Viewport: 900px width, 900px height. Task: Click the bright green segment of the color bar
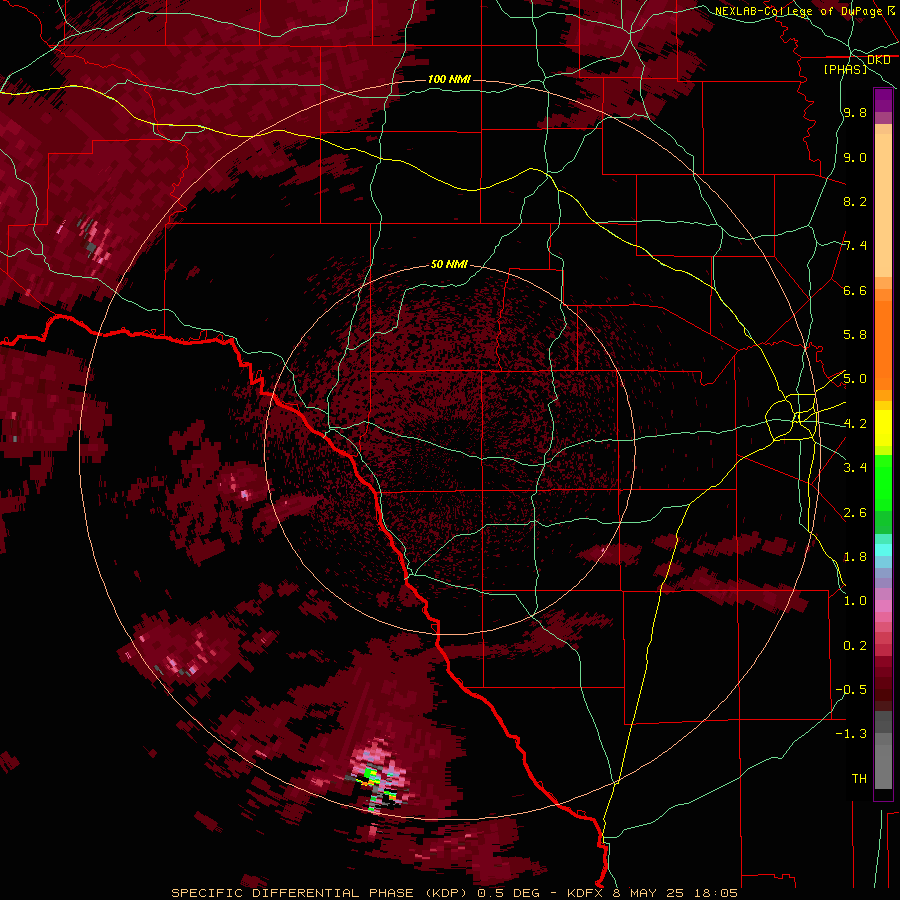tap(883, 483)
